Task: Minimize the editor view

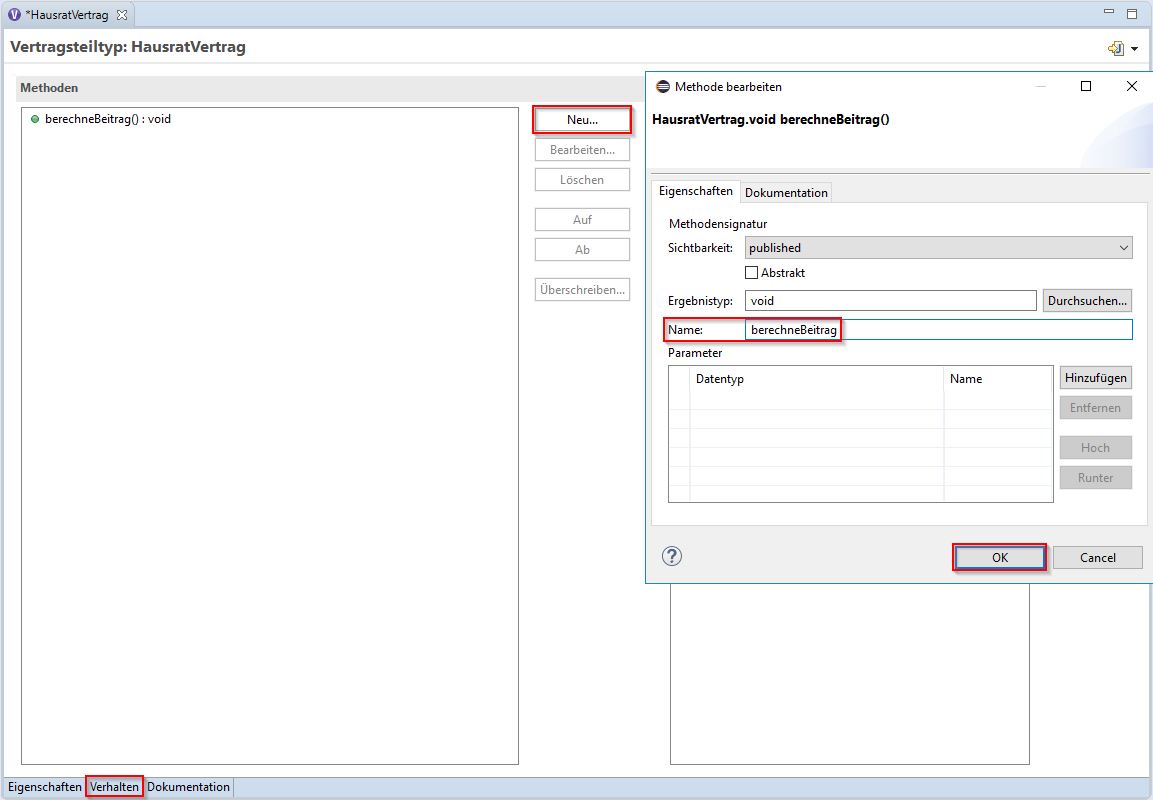Action: click(x=1110, y=12)
